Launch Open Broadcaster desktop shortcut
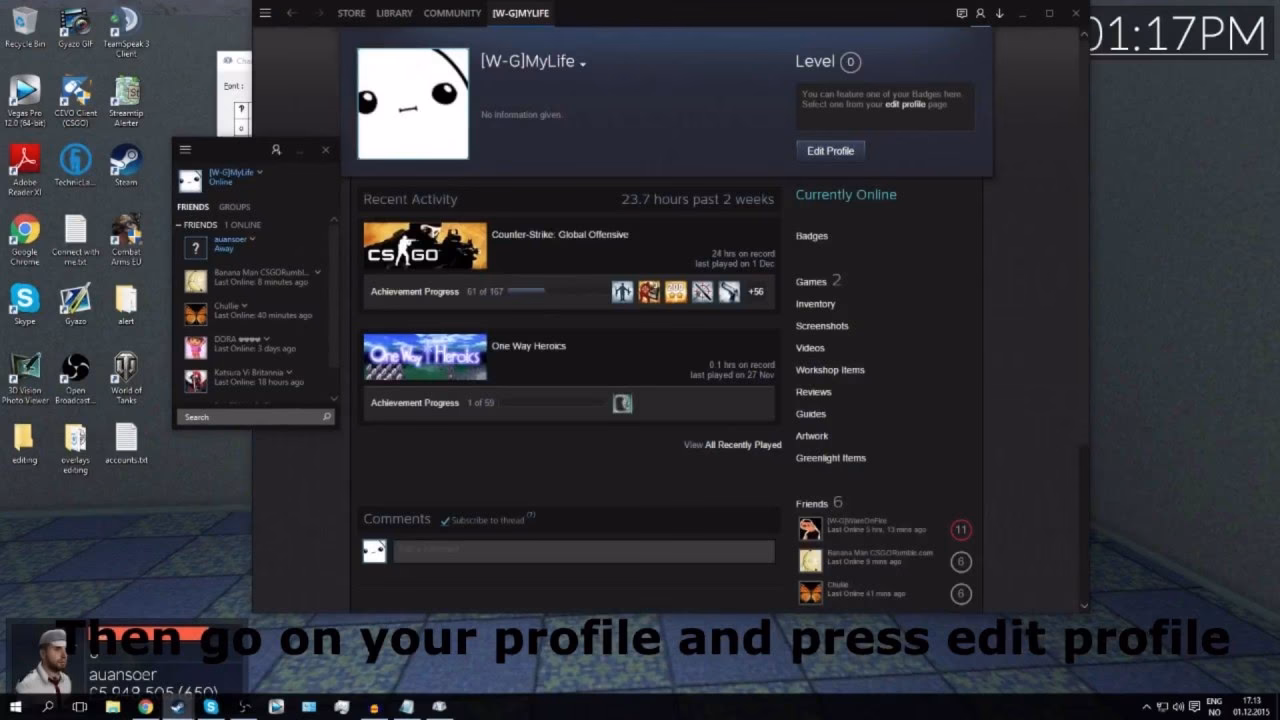 76,378
